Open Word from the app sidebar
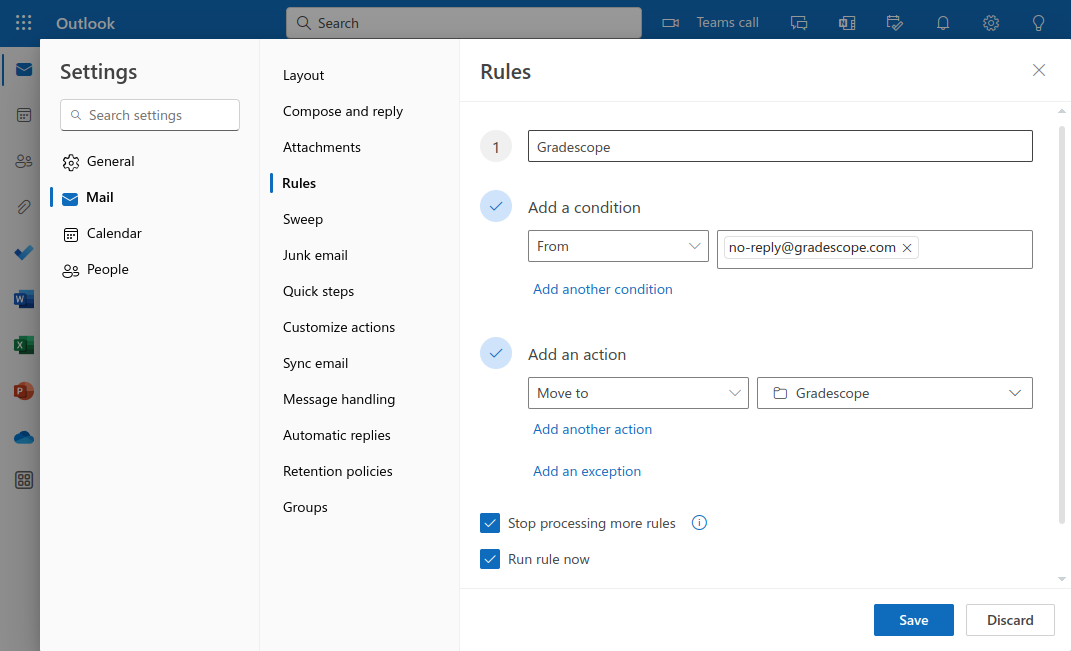Screen dimensions: 1071x651 click(x=24, y=299)
